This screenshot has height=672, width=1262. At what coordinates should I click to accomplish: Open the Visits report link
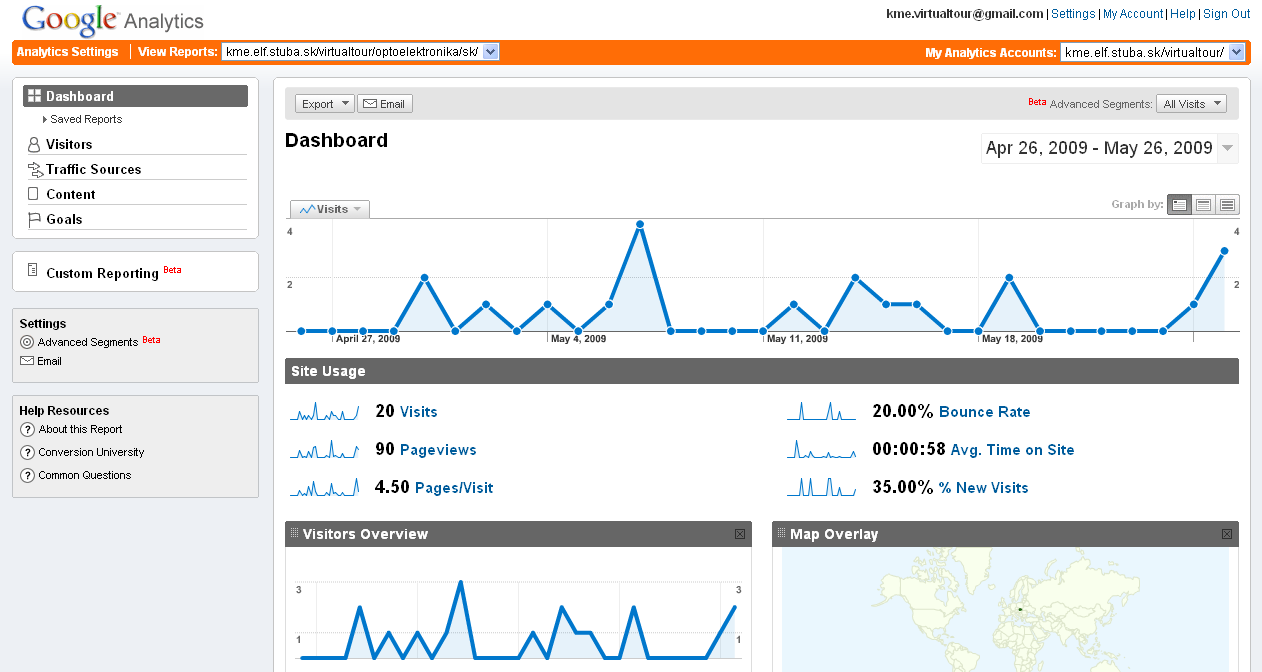point(418,412)
